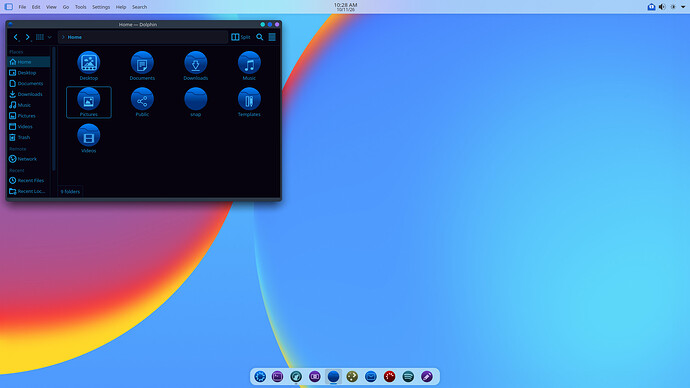This screenshot has height=388, width=690.
Task: Click the Dolphin window menu icon in titlebar
Action: click(x=10, y=24)
